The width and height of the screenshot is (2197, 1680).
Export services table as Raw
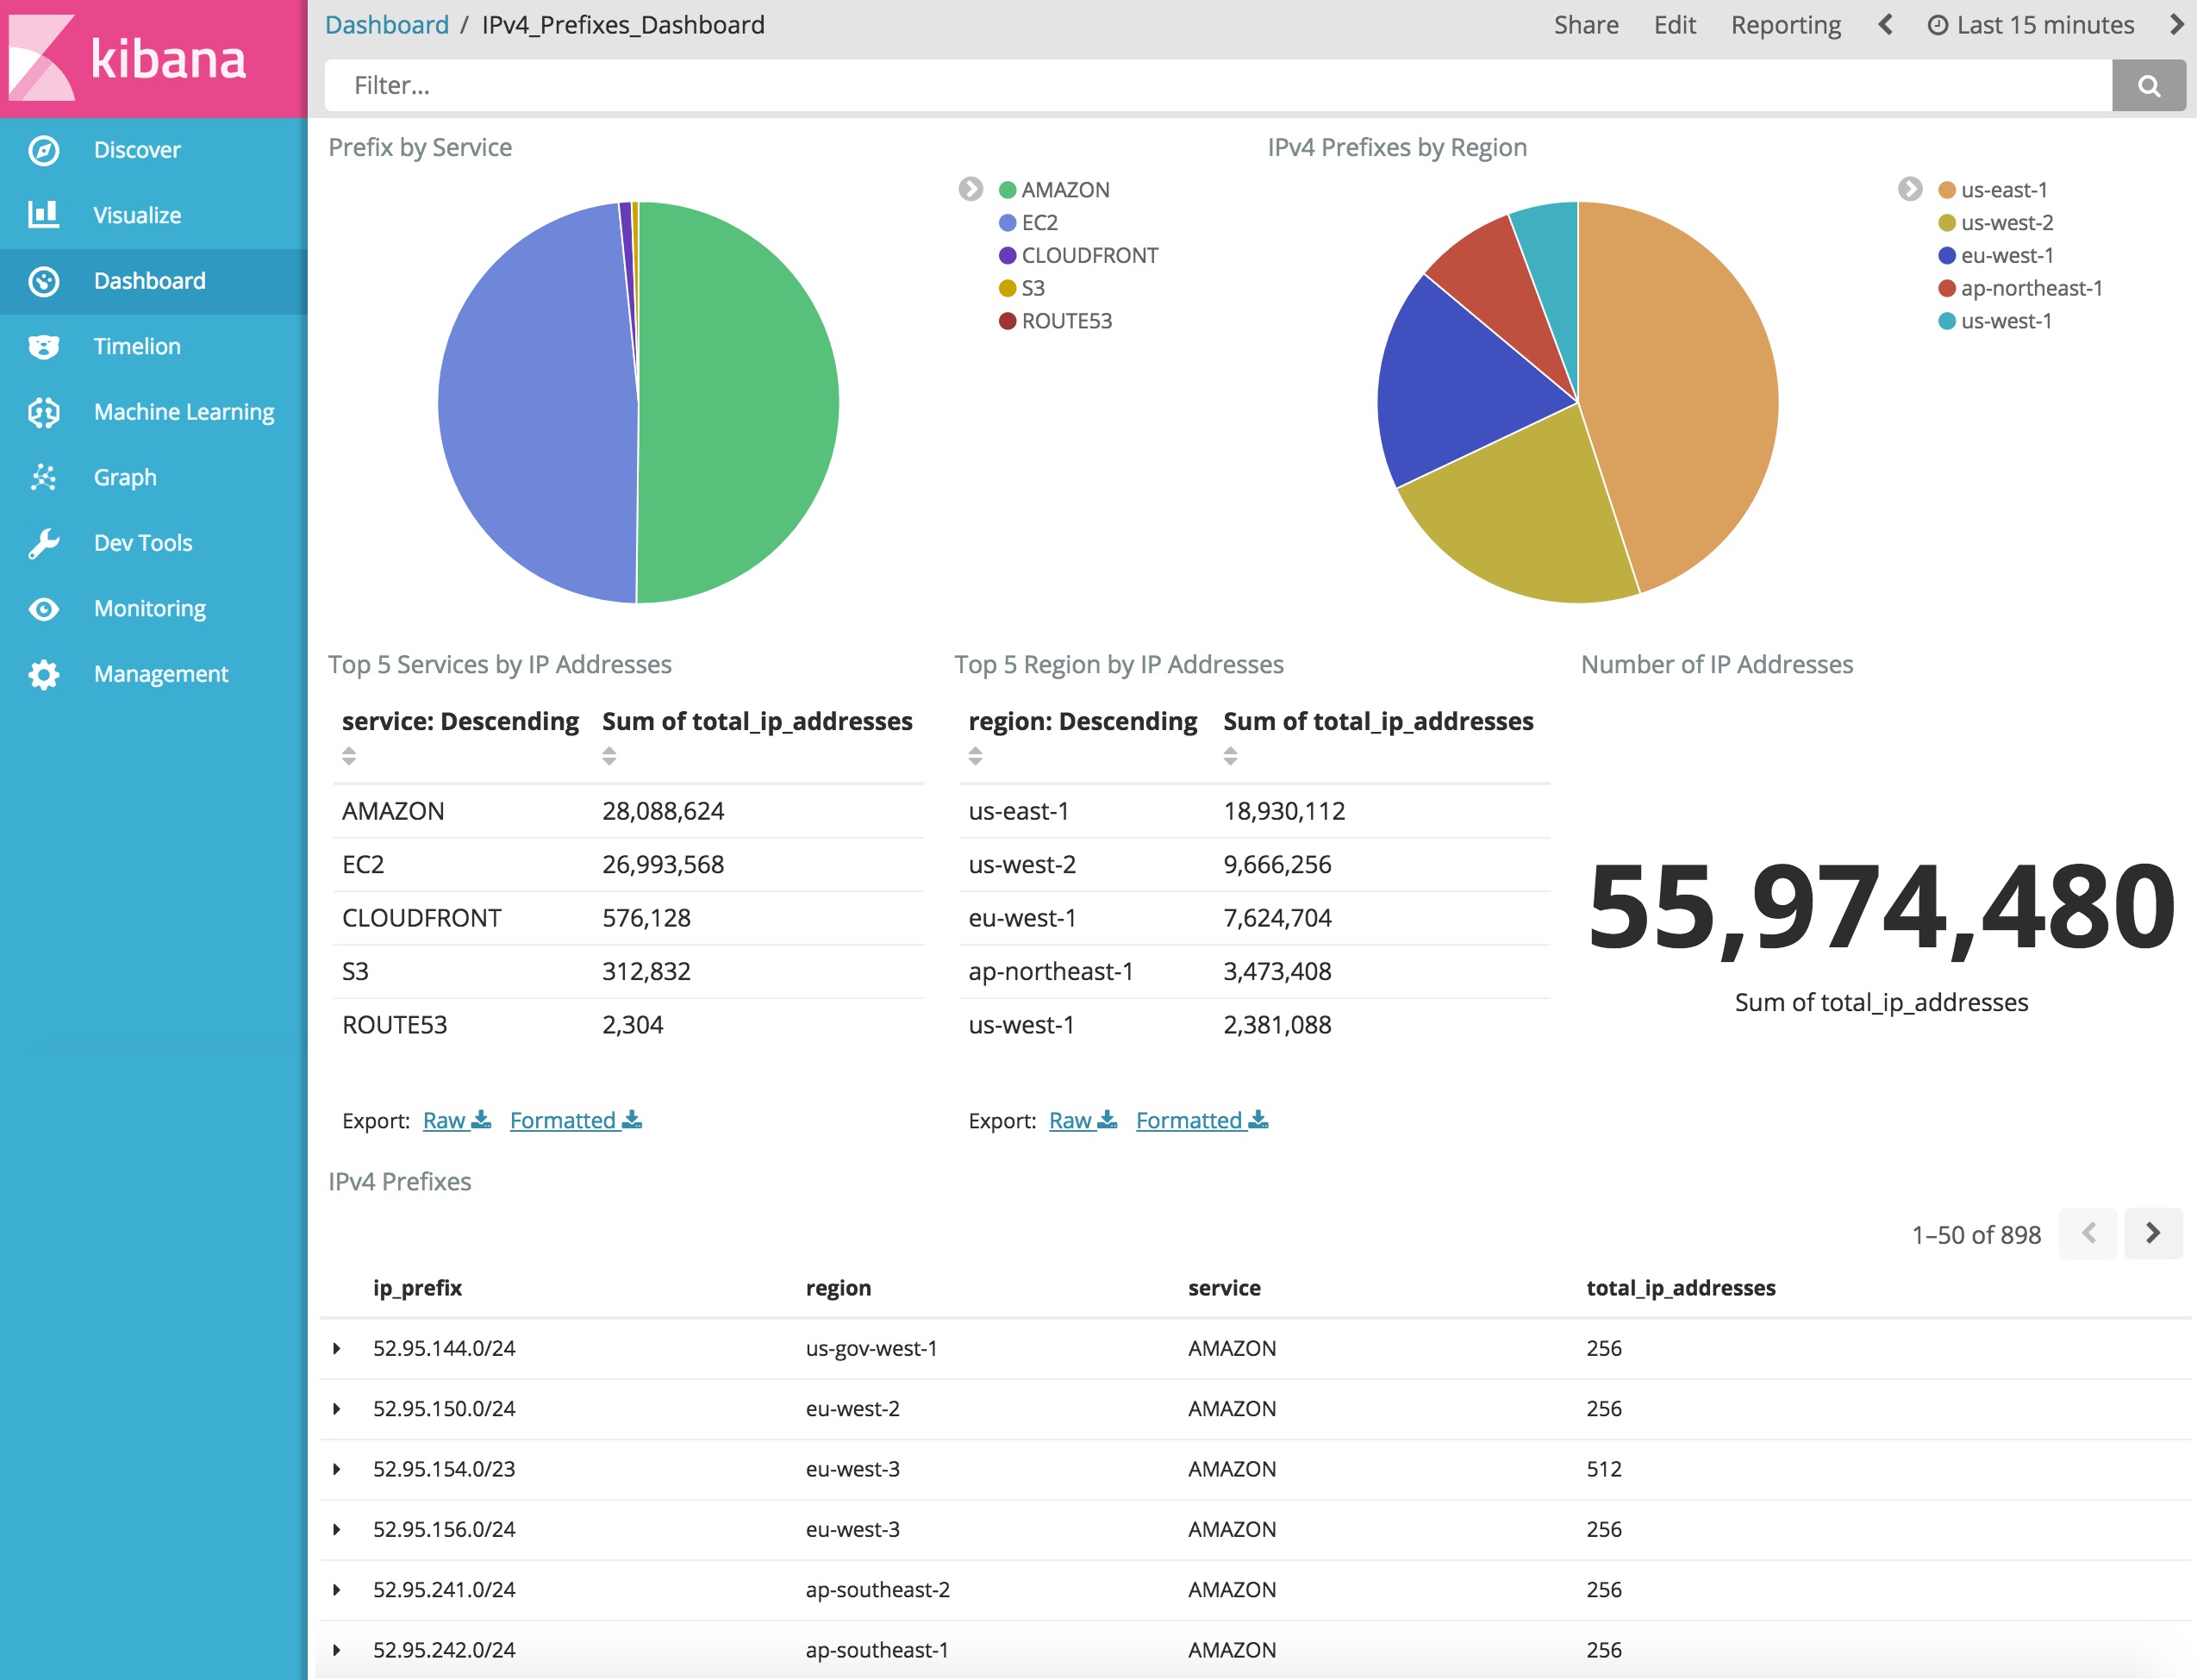click(x=456, y=1120)
